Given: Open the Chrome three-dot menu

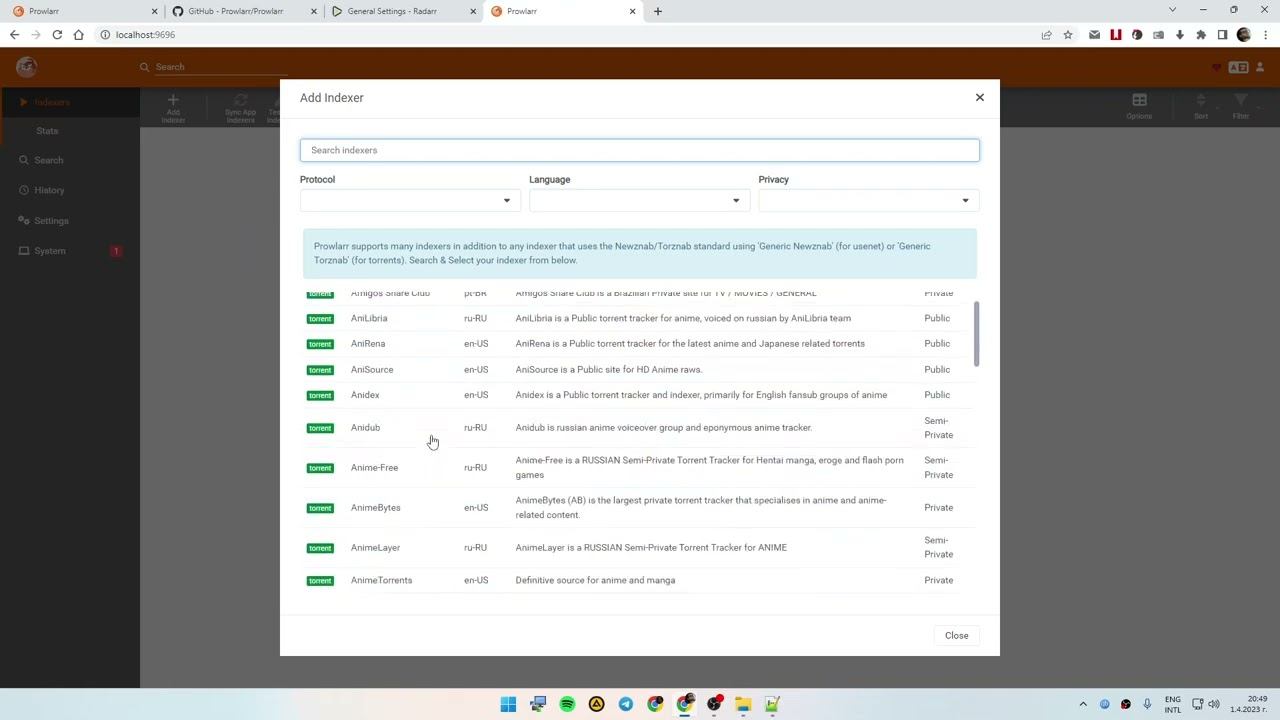Looking at the screenshot, I should point(1265,35).
